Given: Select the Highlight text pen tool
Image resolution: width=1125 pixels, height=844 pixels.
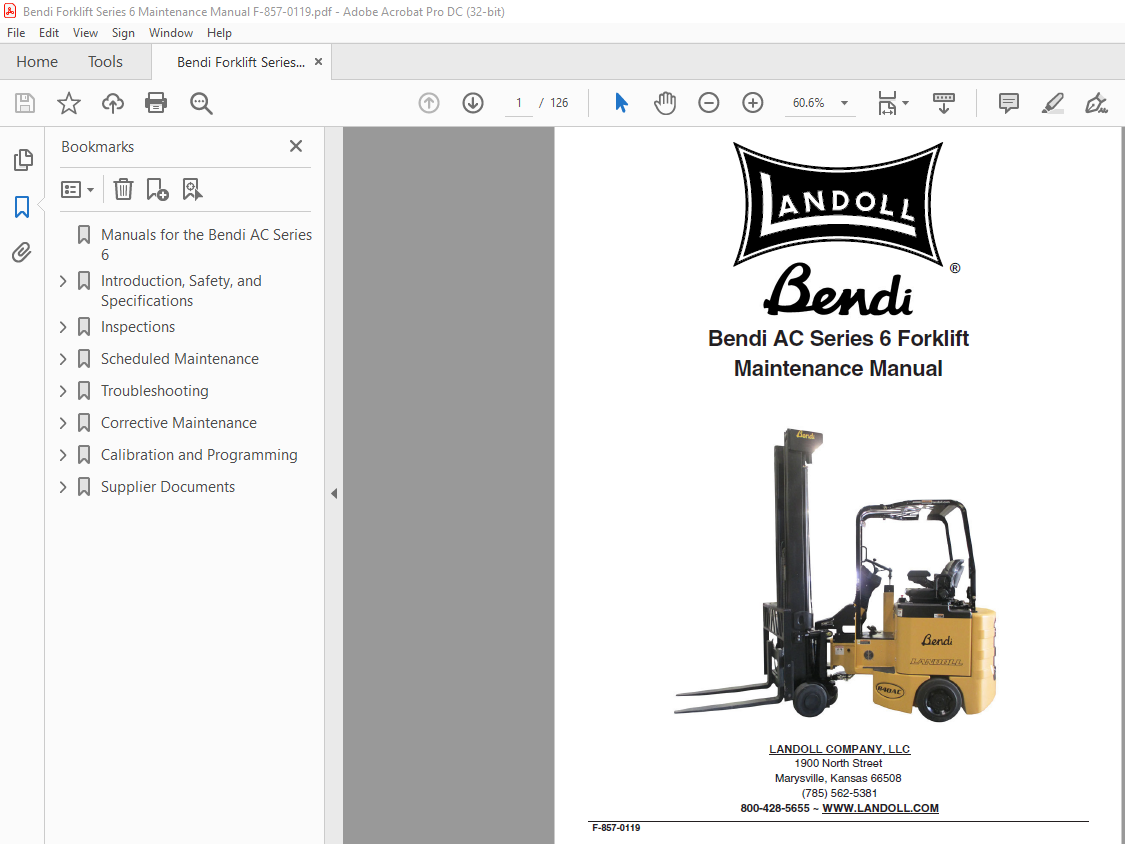Looking at the screenshot, I should point(1053,103).
